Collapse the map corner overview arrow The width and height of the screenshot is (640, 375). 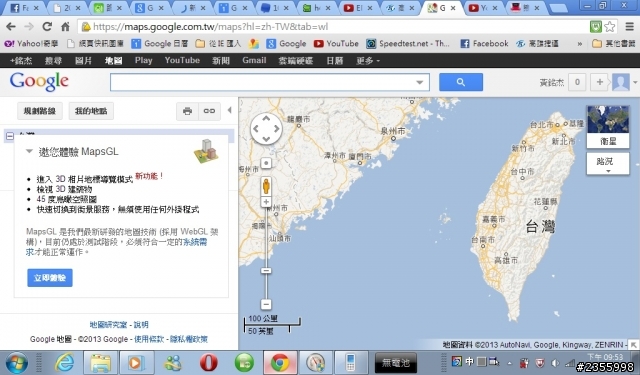point(633,345)
